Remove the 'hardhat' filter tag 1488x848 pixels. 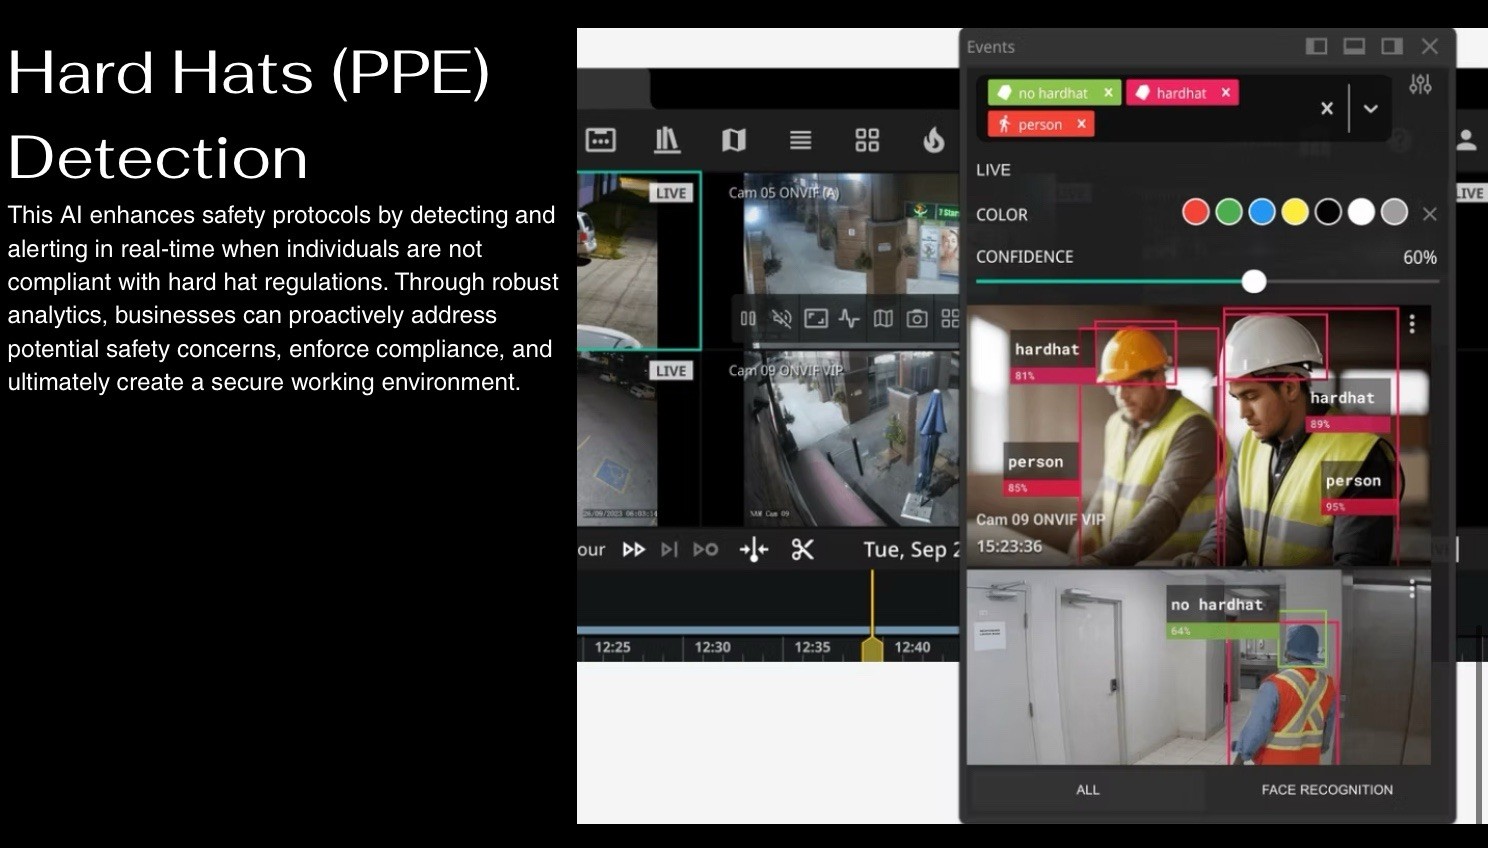pyautogui.click(x=1225, y=93)
